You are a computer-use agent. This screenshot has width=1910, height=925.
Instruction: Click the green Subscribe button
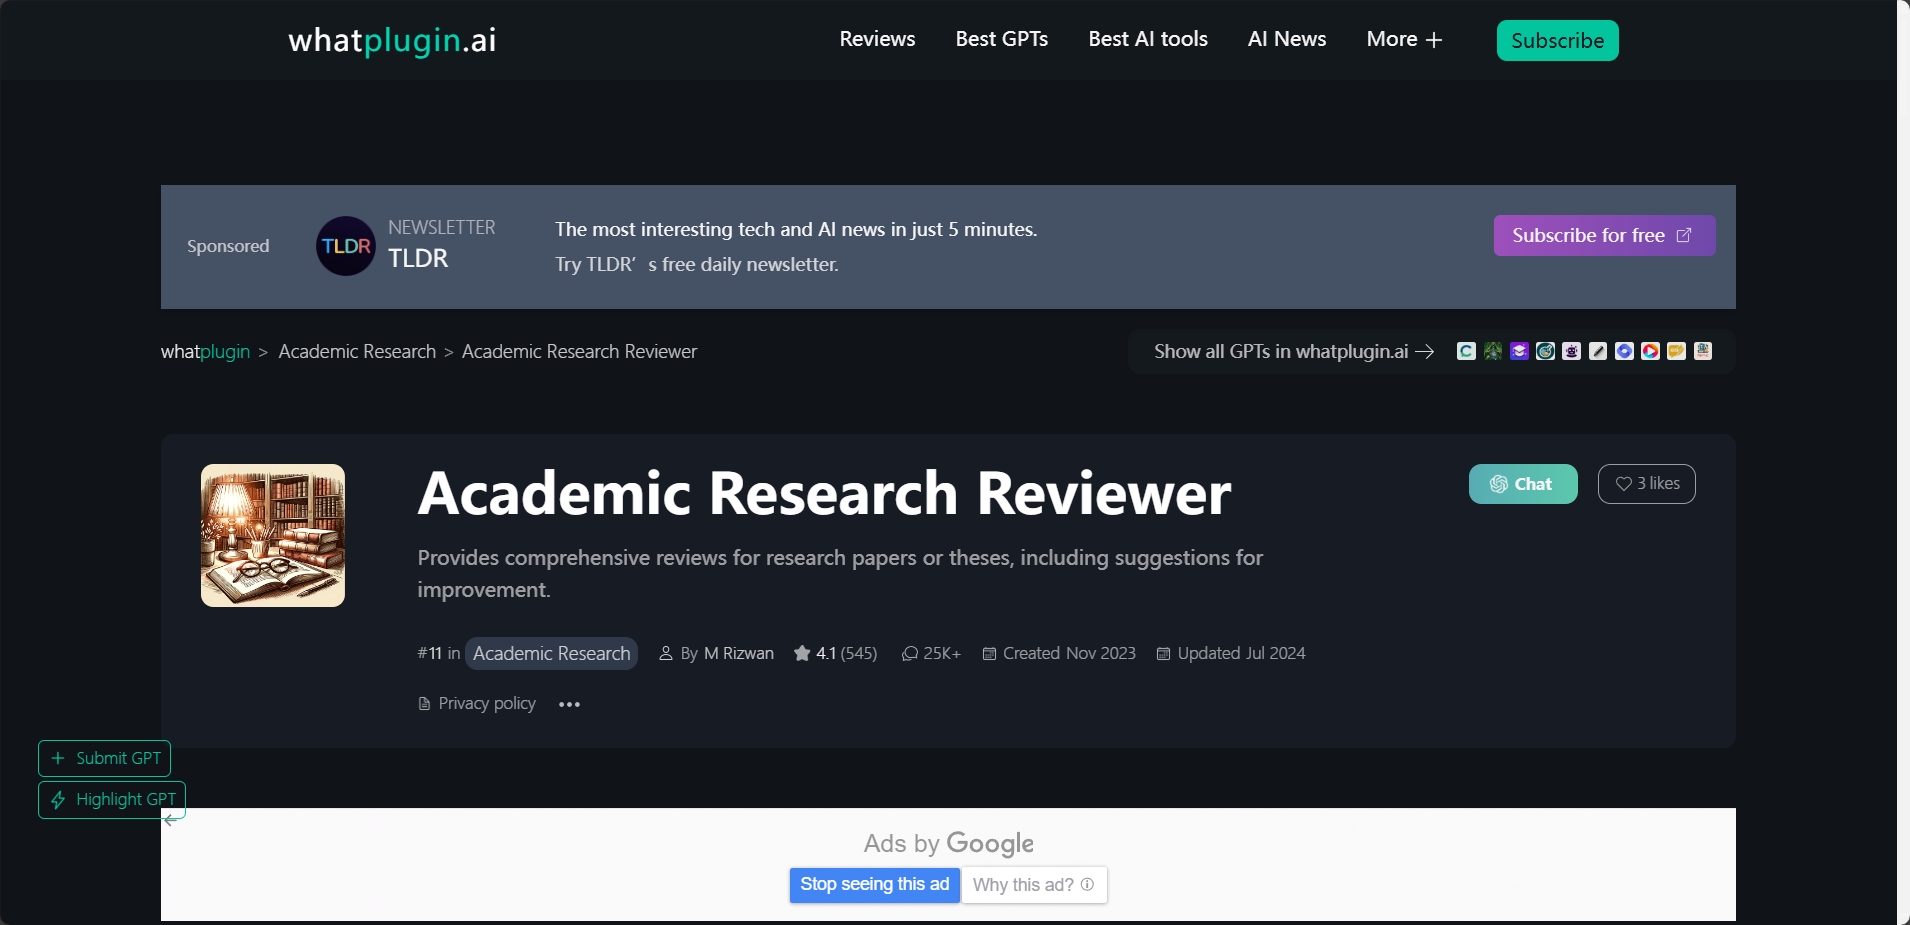click(1557, 40)
